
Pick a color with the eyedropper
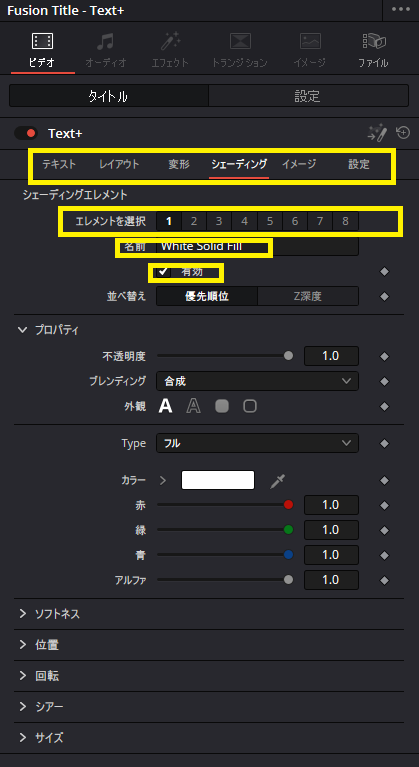tap(278, 481)
